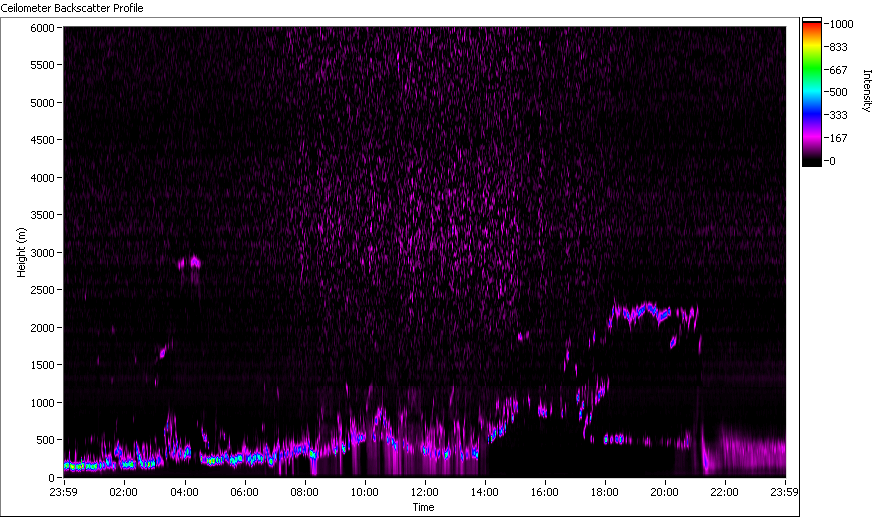Click the 06:00 time tick label

[x=244, y=492]
